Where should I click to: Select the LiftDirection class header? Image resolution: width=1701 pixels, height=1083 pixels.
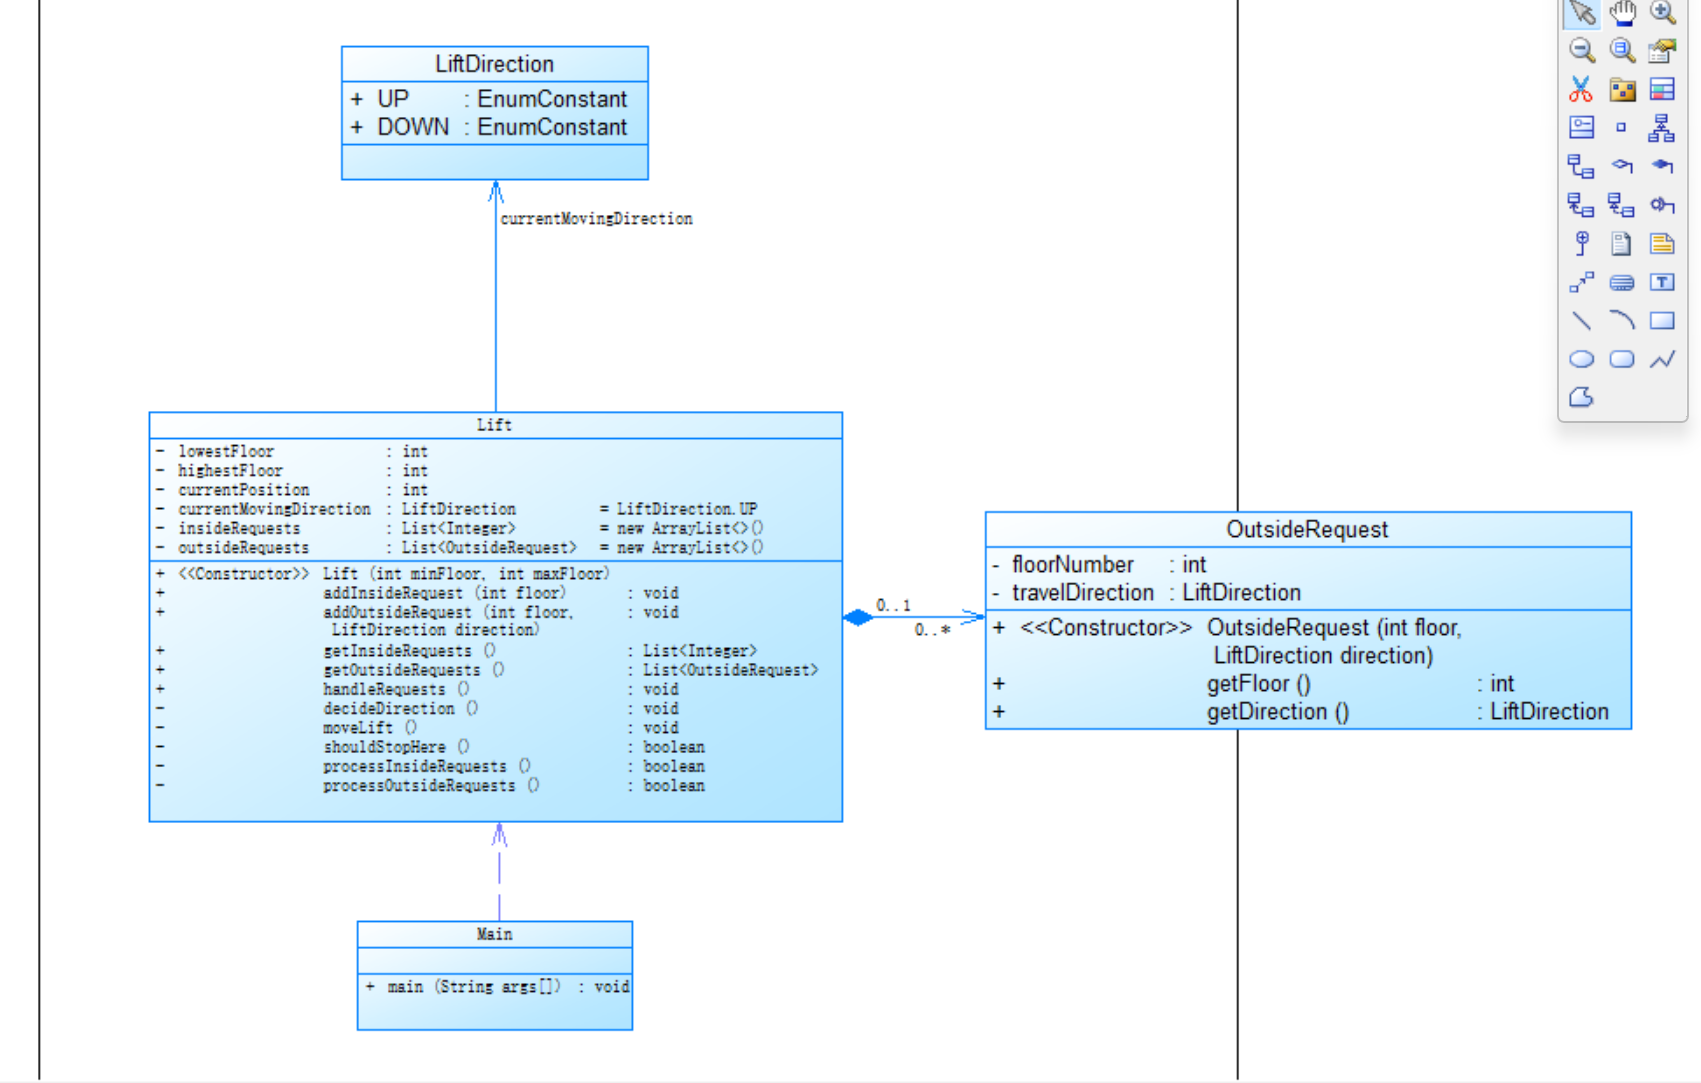pyautogui.click(x=494, y=64)
